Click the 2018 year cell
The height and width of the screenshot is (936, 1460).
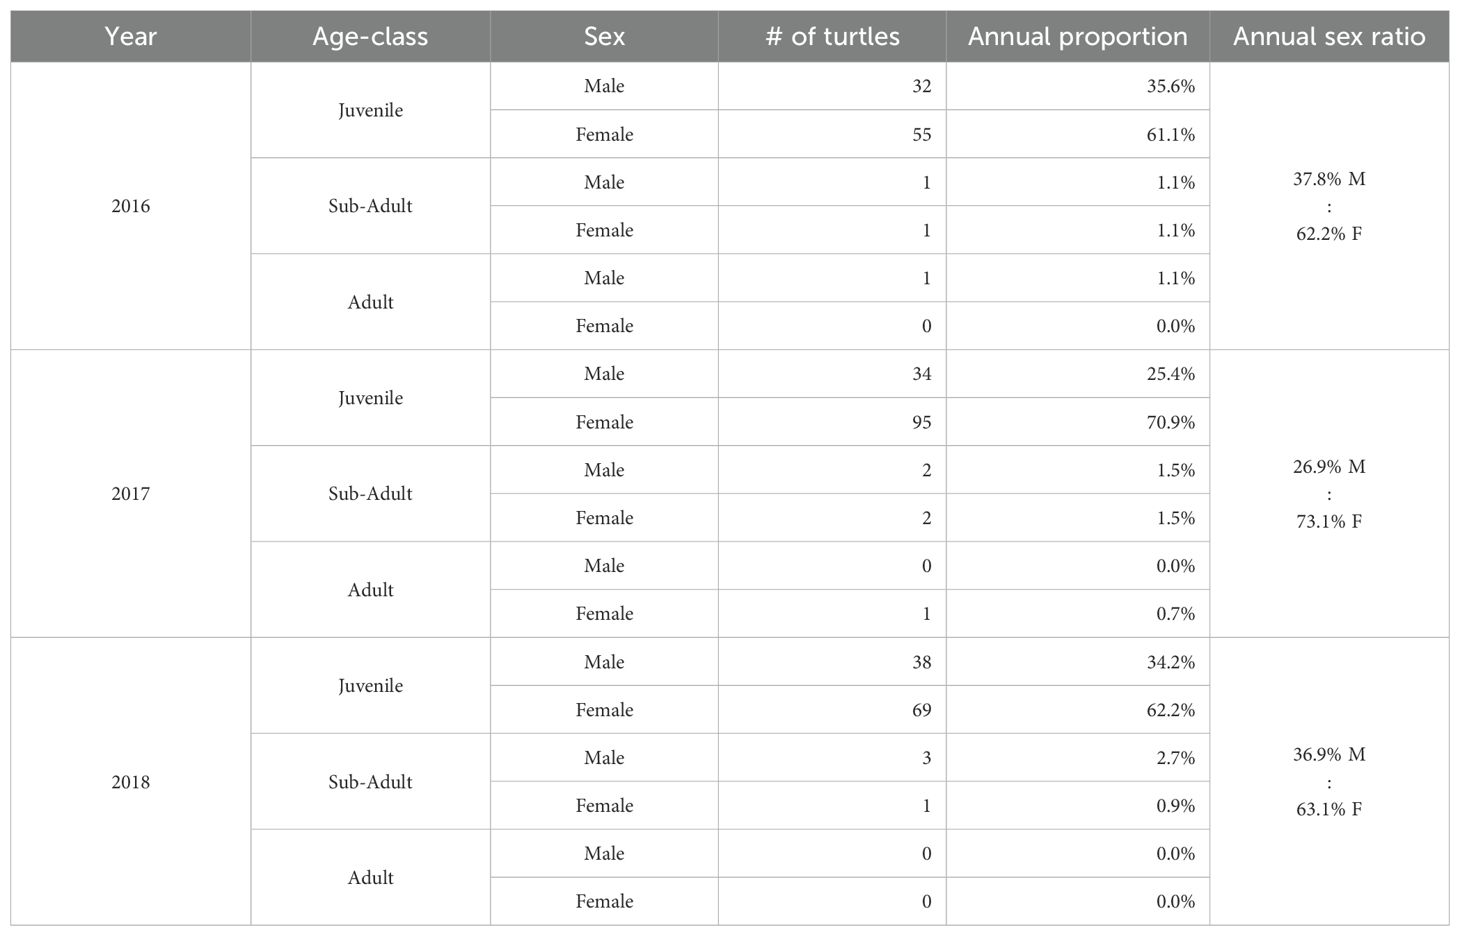pyautogui.click(x=131, y=782)
